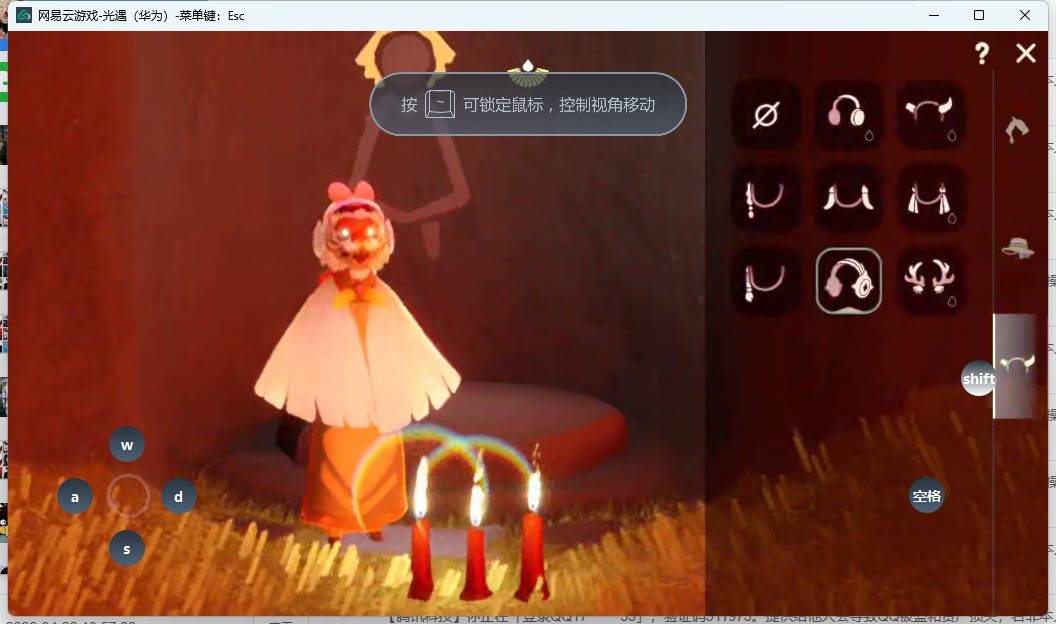Choose the double-tusk garland accessory
The height and width of the screenshot is (624, 1056).
[x=847, y=198]
